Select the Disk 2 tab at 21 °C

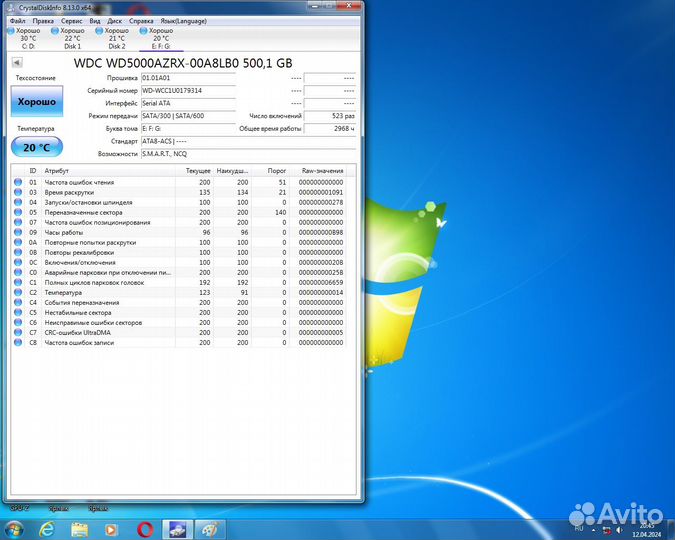tap(117, 38)
